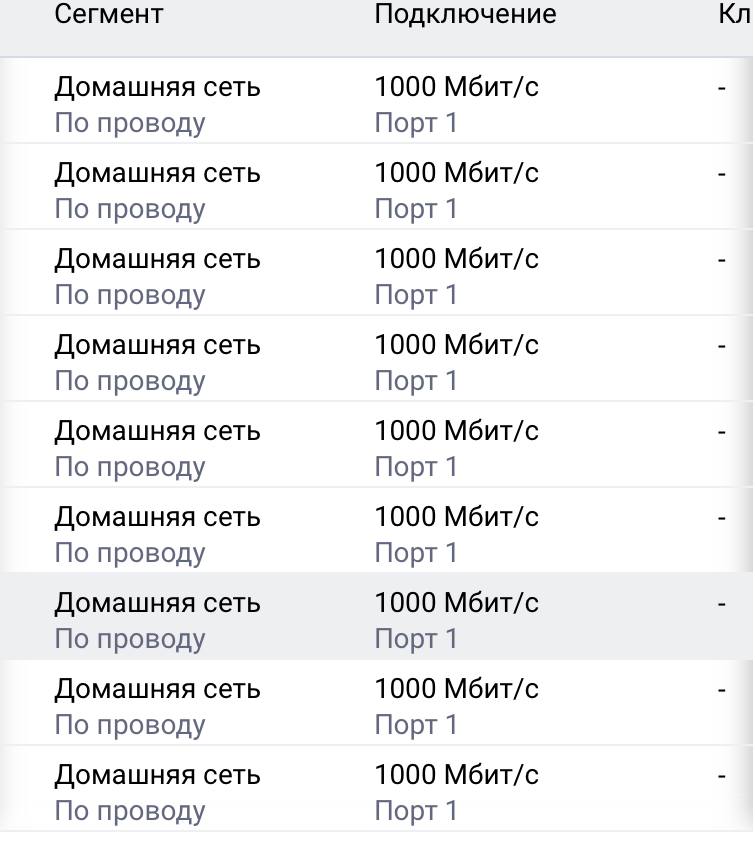Sort by the "Подключение" column header
The image size is (755, 849).
[x=465, y=15]
